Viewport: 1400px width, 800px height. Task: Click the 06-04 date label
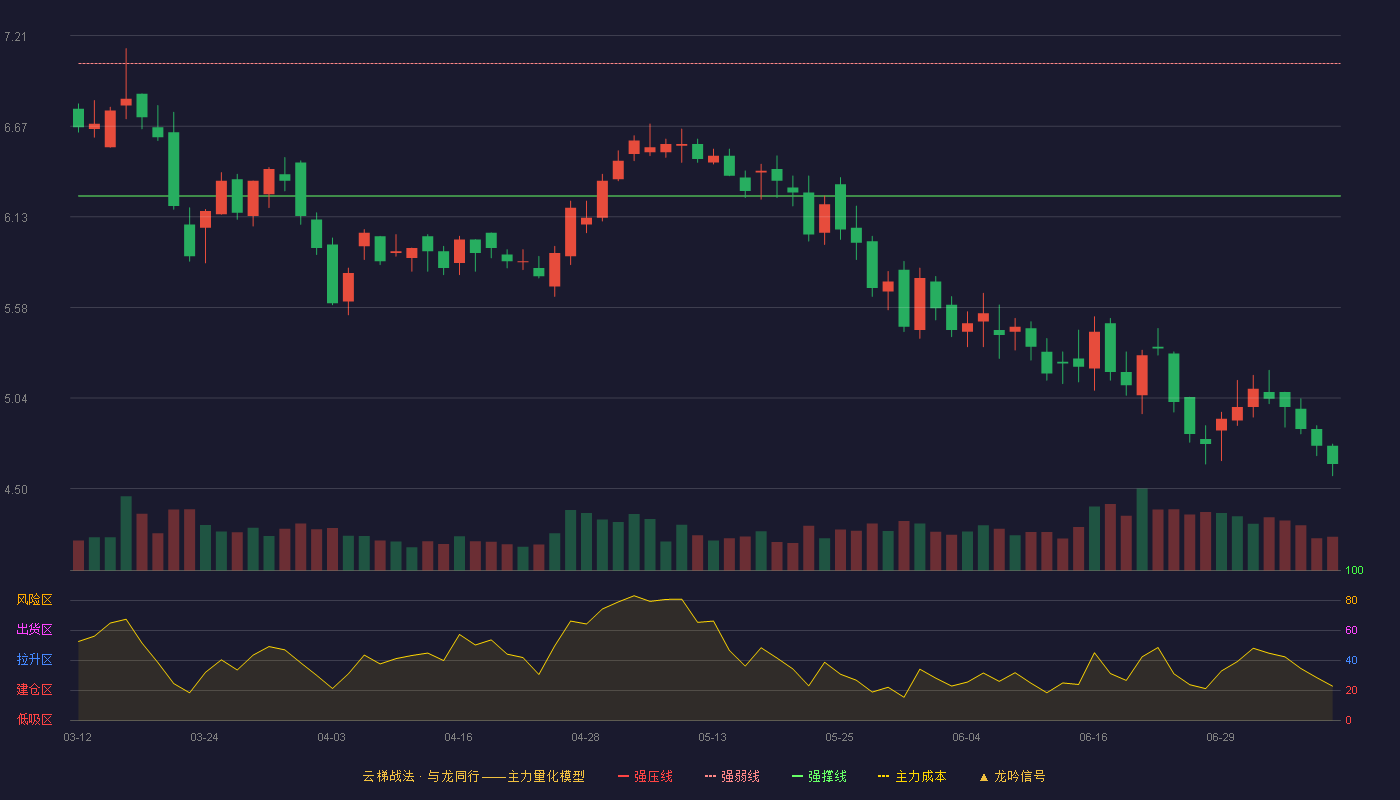coord(966,737)
